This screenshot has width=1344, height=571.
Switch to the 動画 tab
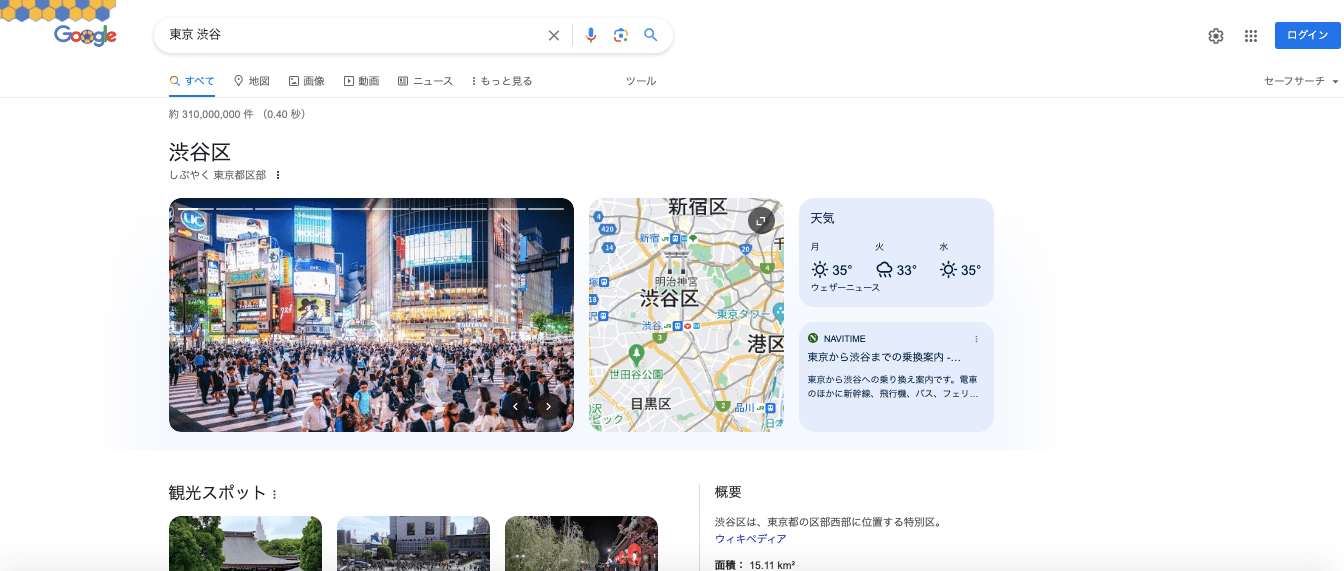coord(361,81)
